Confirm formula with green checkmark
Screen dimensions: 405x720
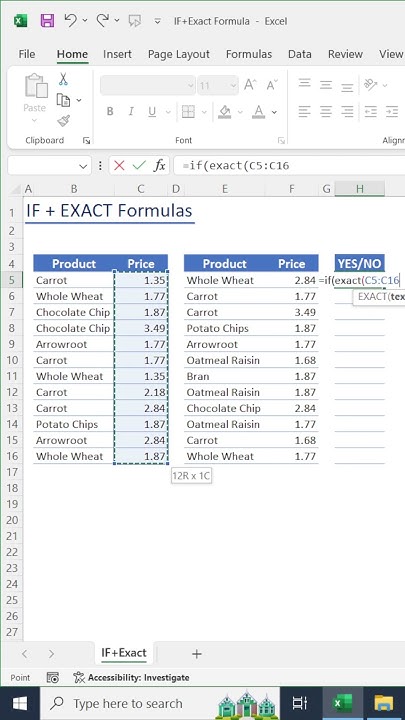point(139,166)
